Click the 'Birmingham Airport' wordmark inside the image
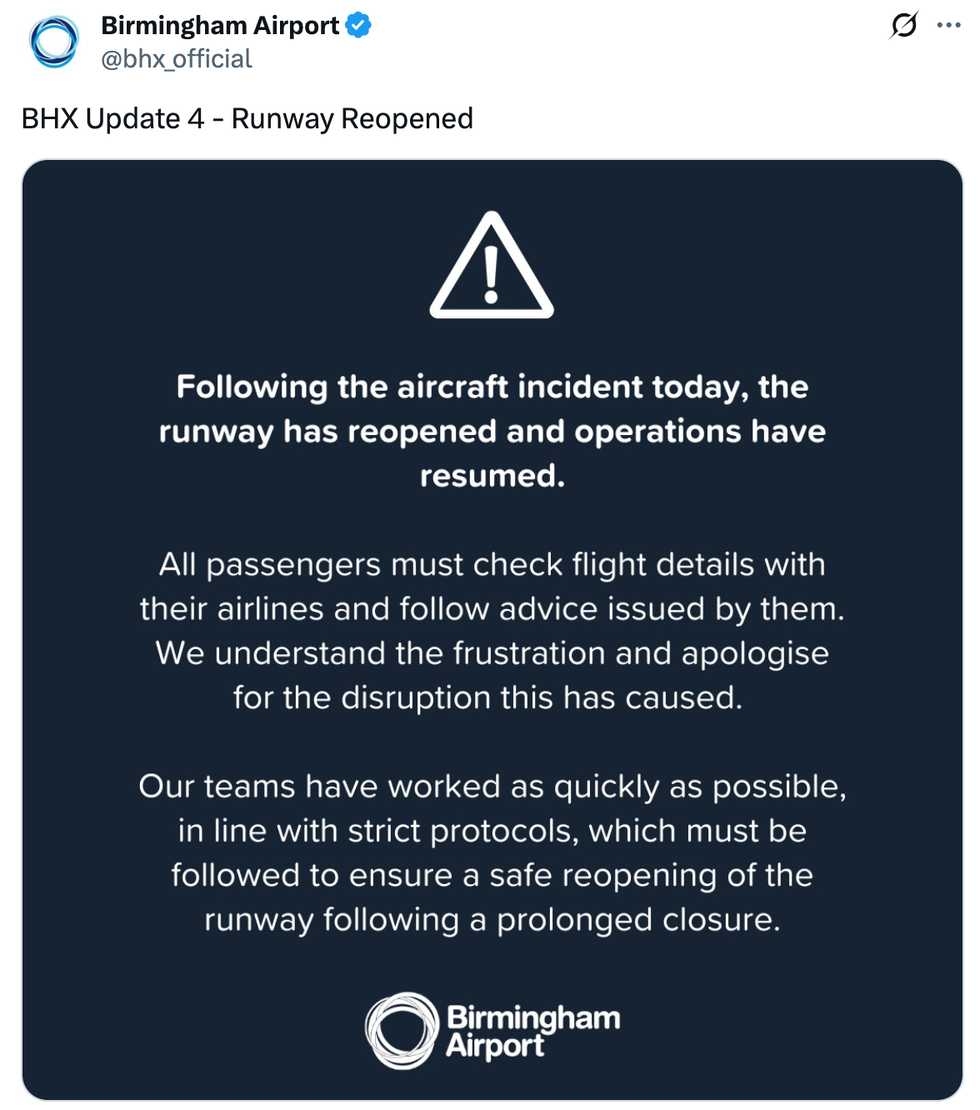 click(532, 1032)
